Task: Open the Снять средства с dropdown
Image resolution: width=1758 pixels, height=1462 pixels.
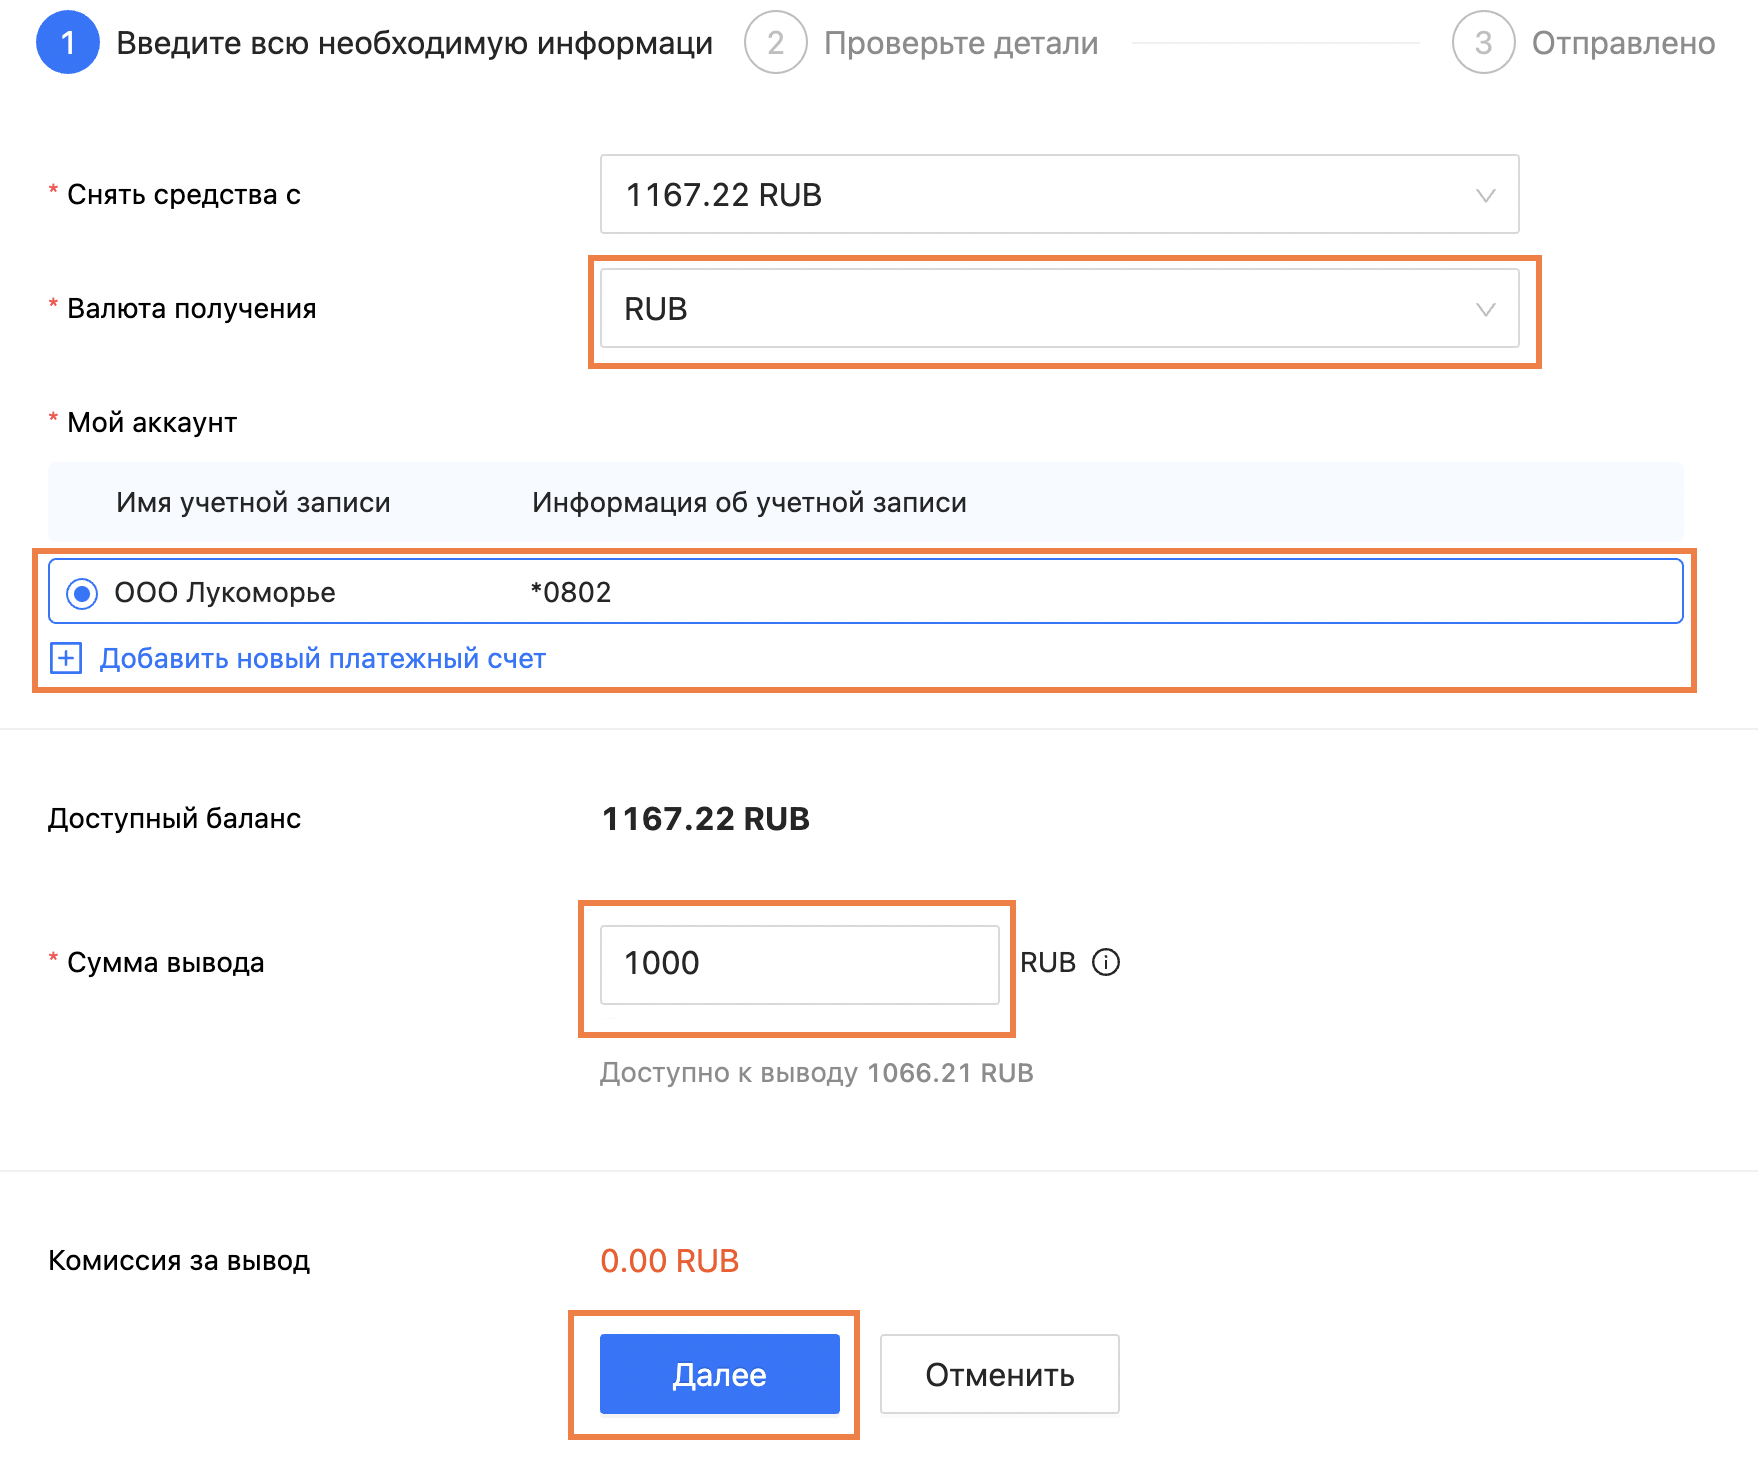Action: coord(1059,194)
